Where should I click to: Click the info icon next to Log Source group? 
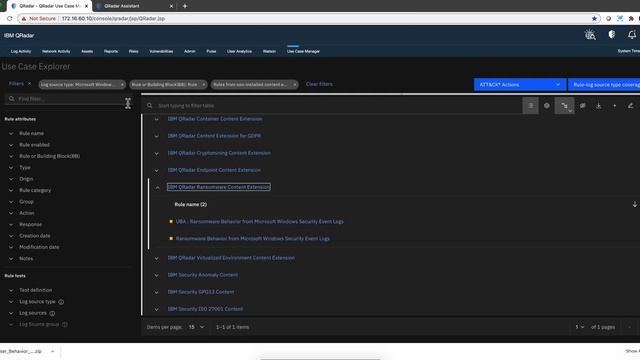coord(64,324)
